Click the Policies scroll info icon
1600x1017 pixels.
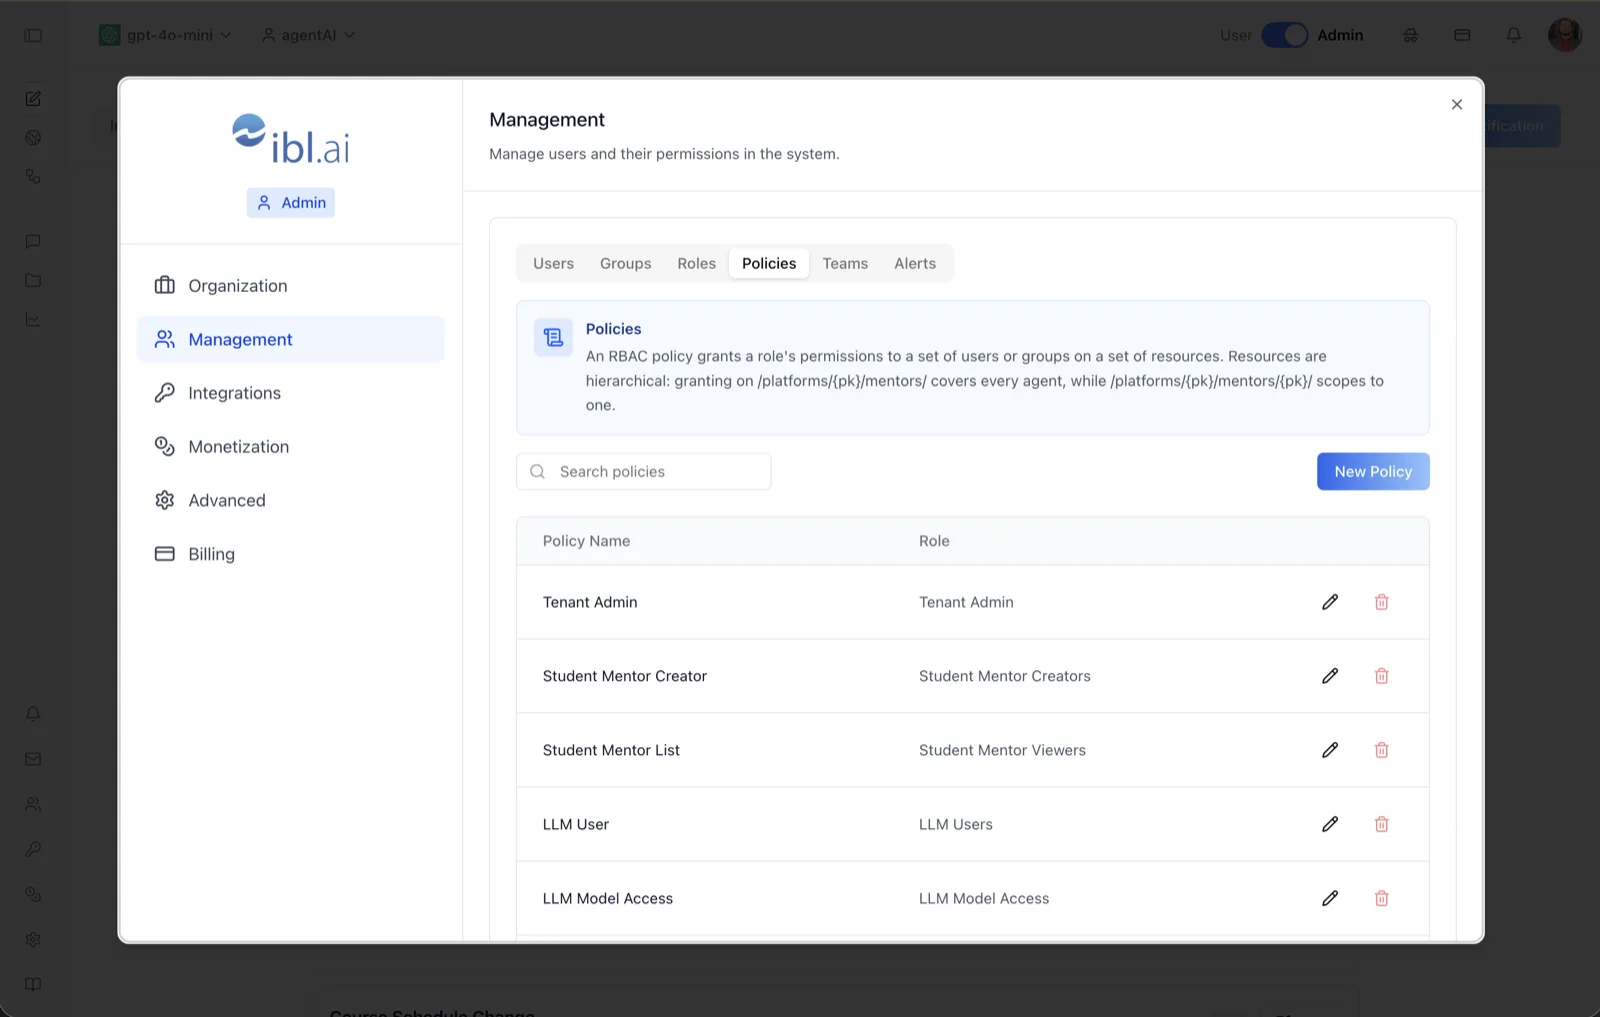pos(553,338)
